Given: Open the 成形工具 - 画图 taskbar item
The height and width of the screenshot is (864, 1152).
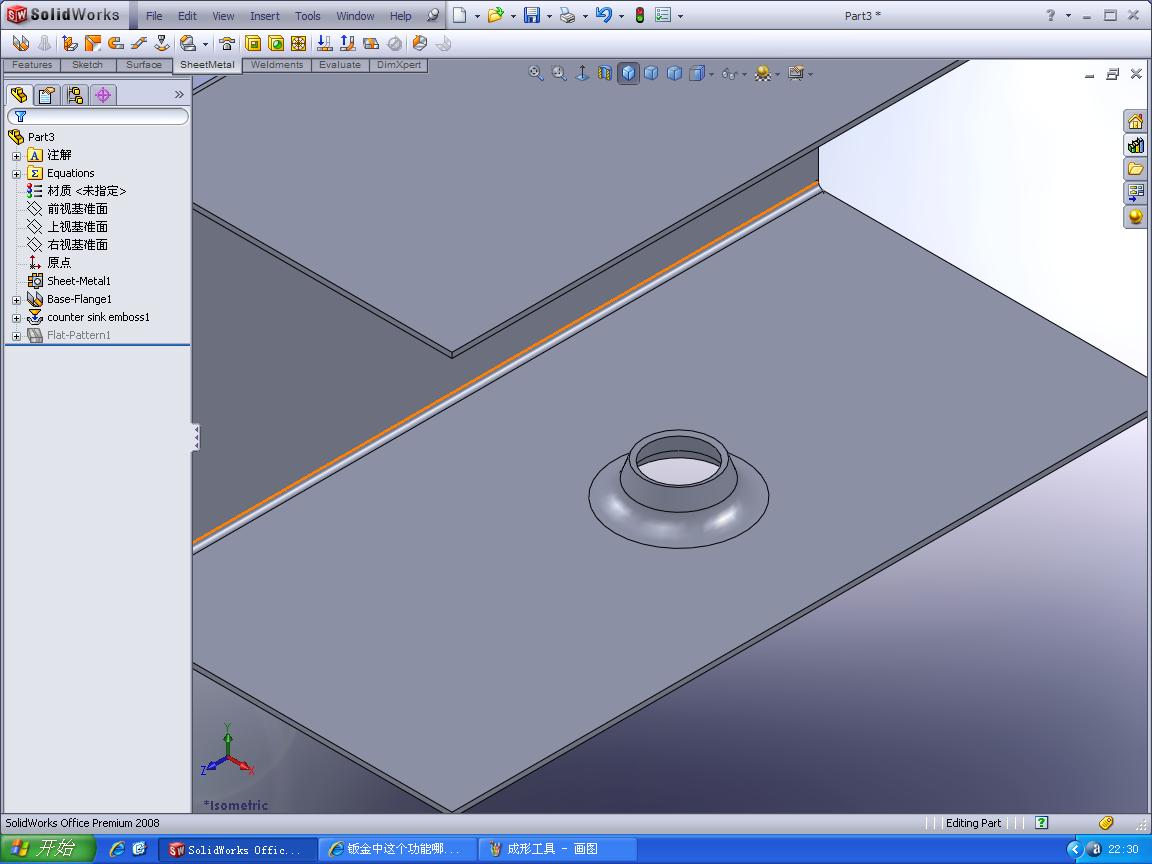Looking at the screenshot, I should 556,849.
